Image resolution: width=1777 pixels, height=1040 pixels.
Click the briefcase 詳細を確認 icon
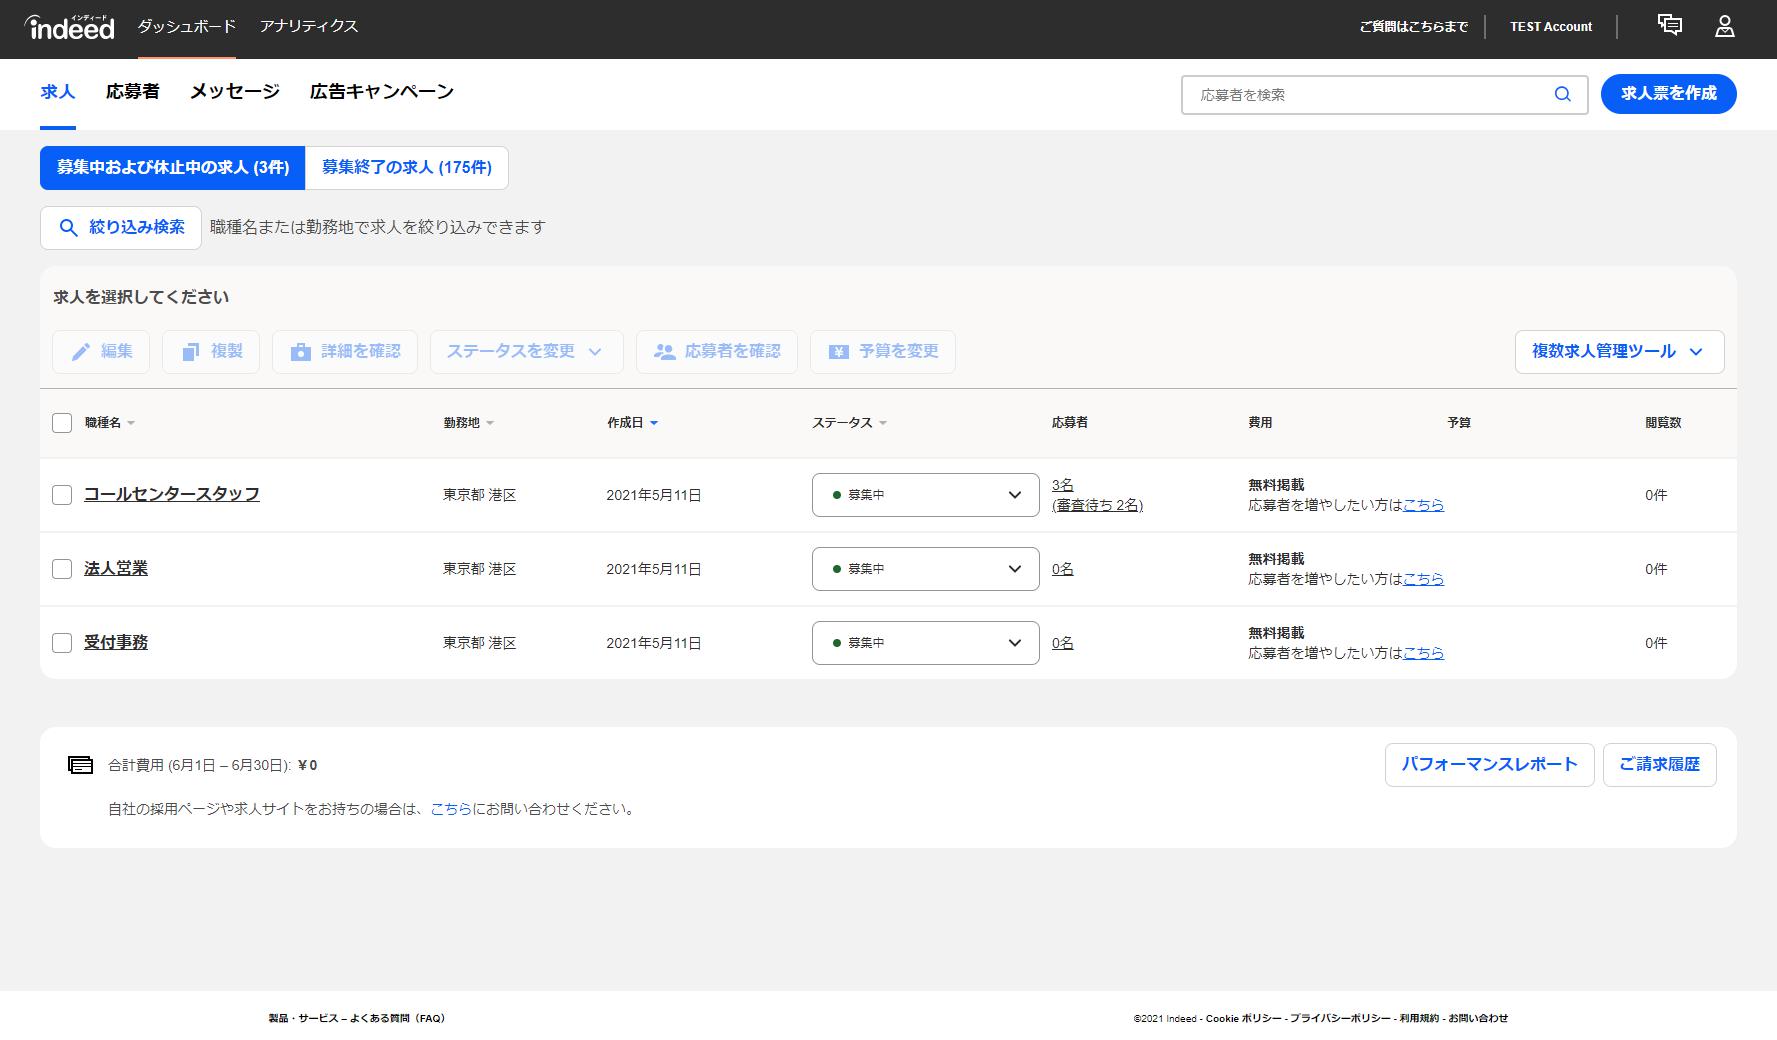tap(300, 352)
